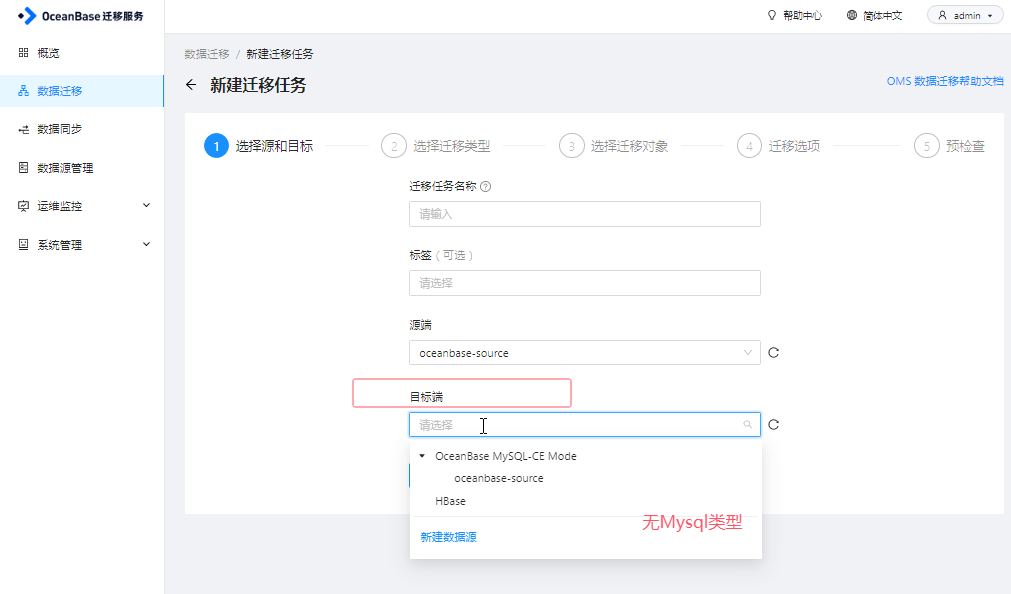Click the 数据源管理 sidebar icon
The image size is (1011, 594).
pos(23,168)
